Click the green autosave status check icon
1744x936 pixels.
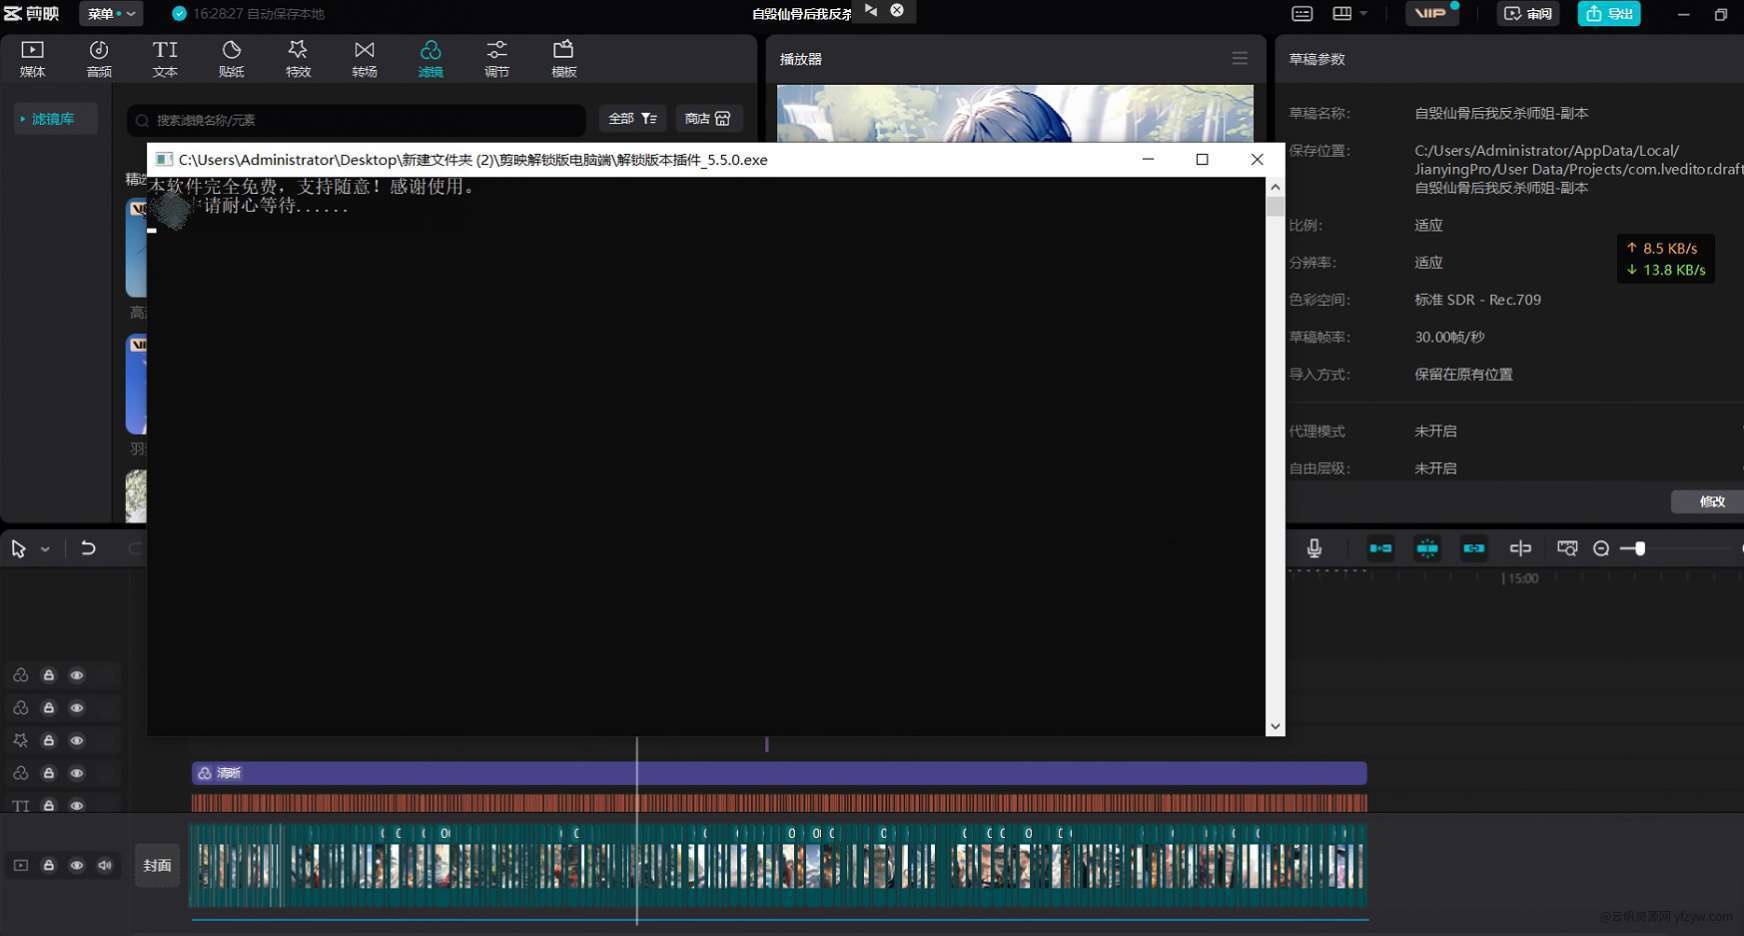click(179, 14)
